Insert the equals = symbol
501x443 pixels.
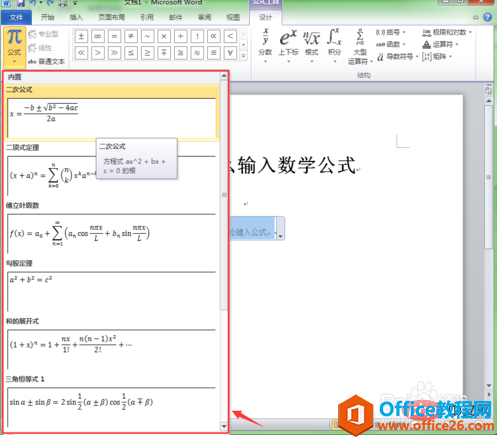(x=114, y=36)
